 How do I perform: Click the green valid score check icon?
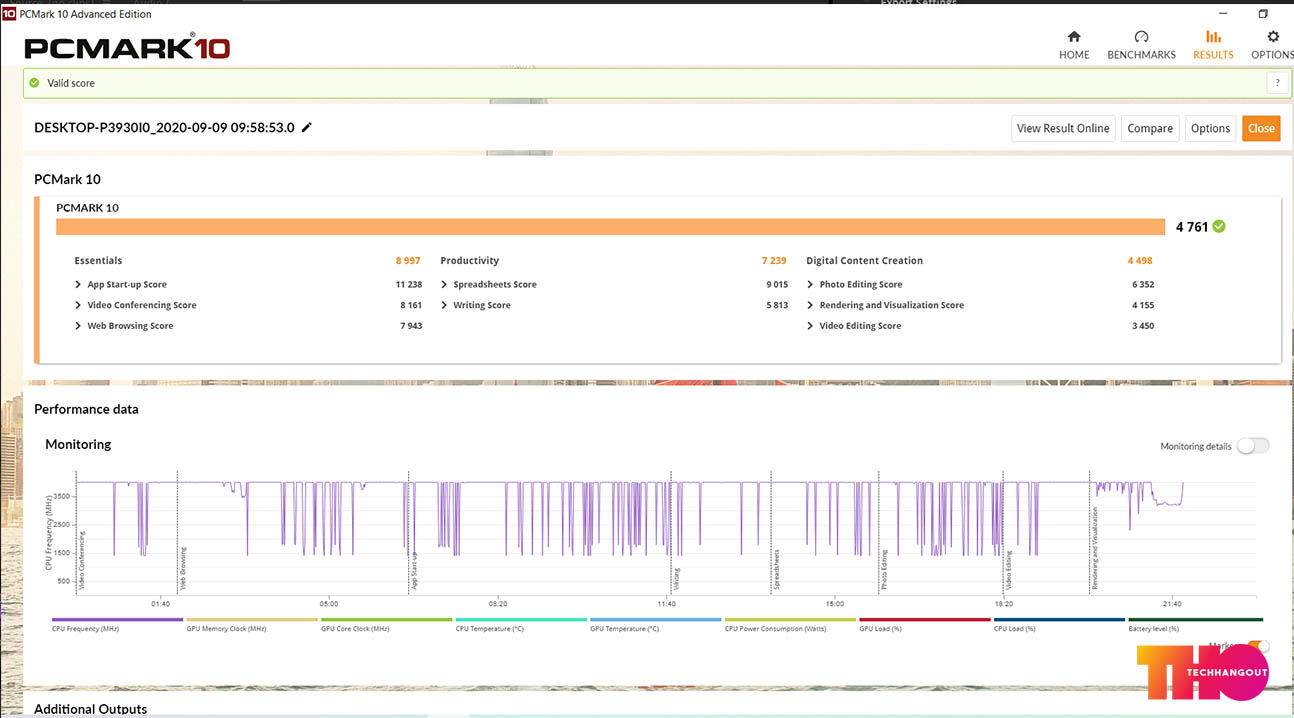[x=34, y=83]
